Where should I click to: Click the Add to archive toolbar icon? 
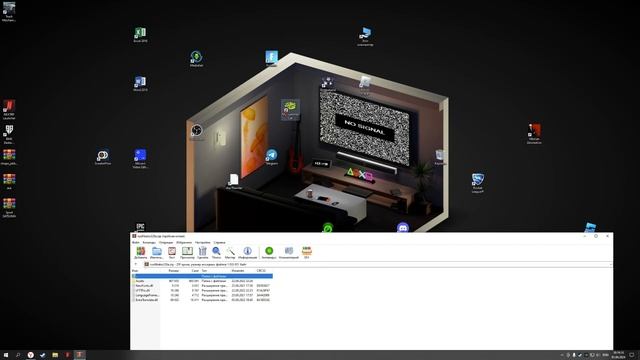click(140, 253)
